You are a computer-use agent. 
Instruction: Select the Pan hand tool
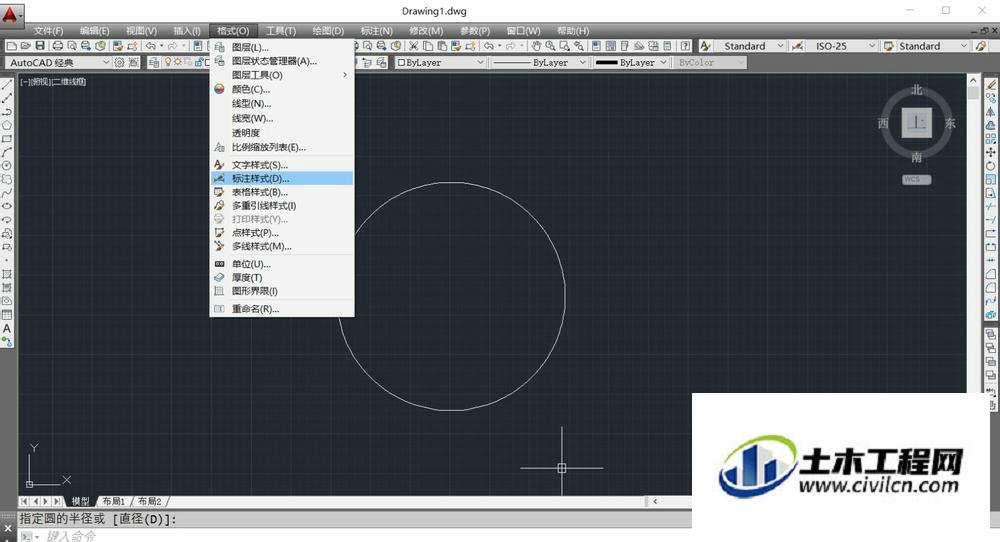(536, 46)
